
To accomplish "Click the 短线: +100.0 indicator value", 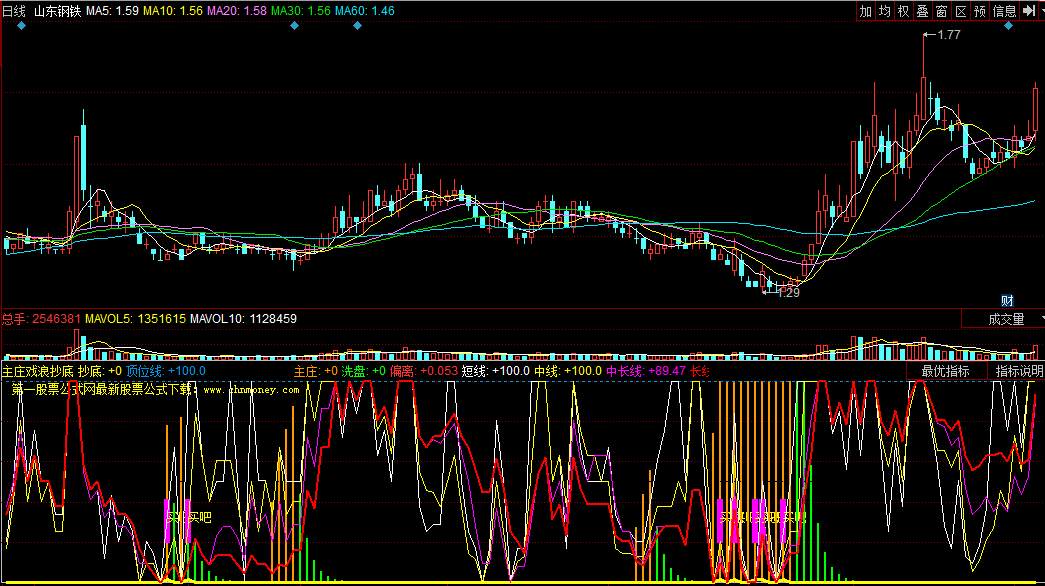I will pyautogui.click(x=496, y=371).
